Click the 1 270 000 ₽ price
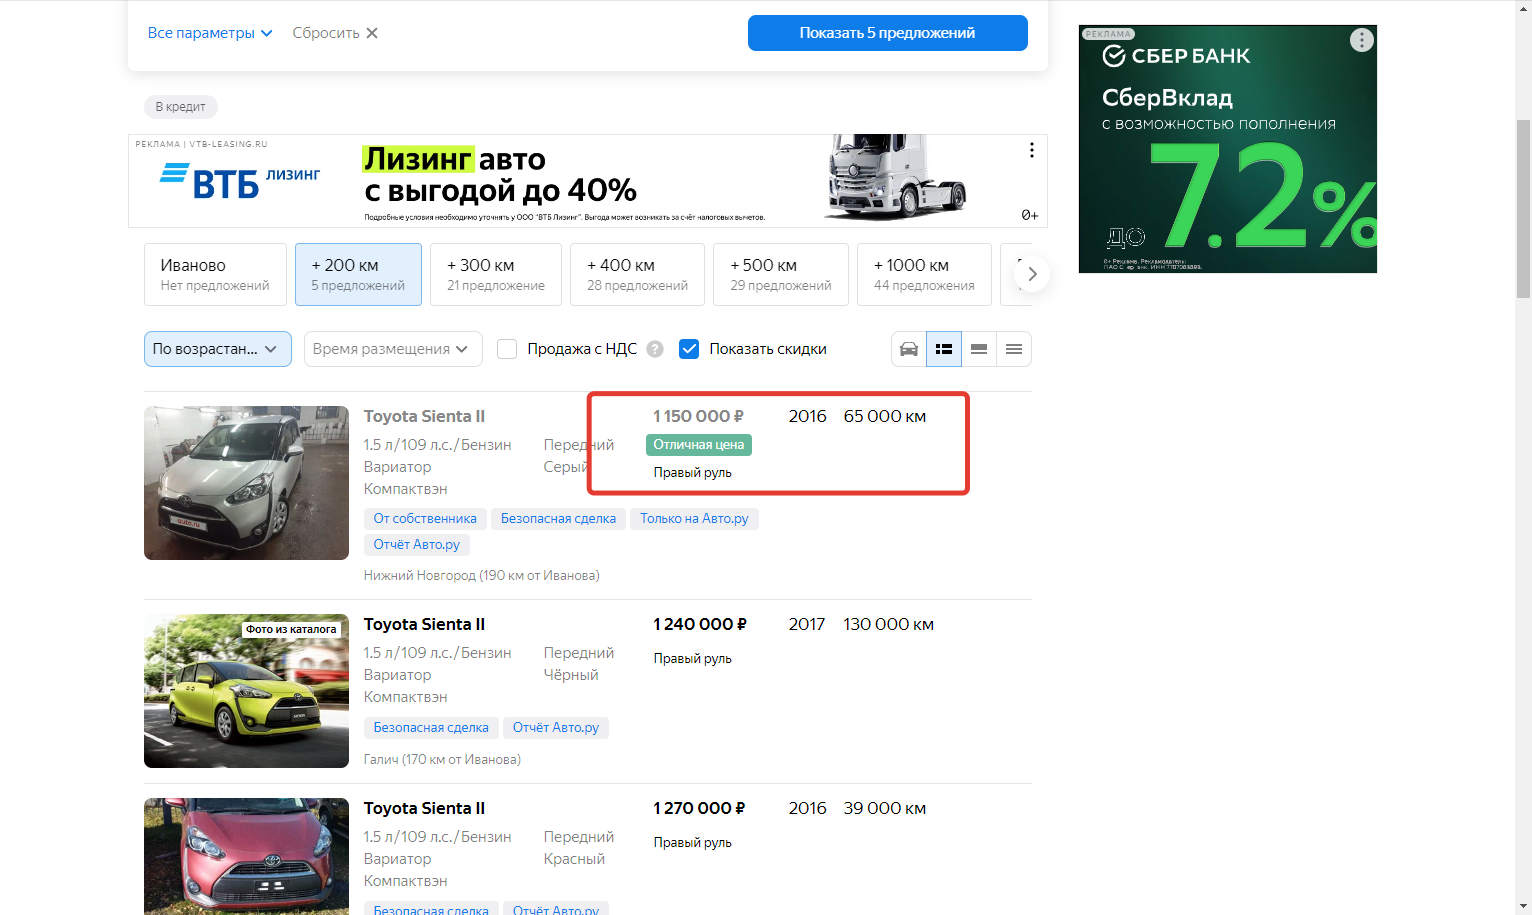Screen dimensions: 1532x915 coord(699,808)
